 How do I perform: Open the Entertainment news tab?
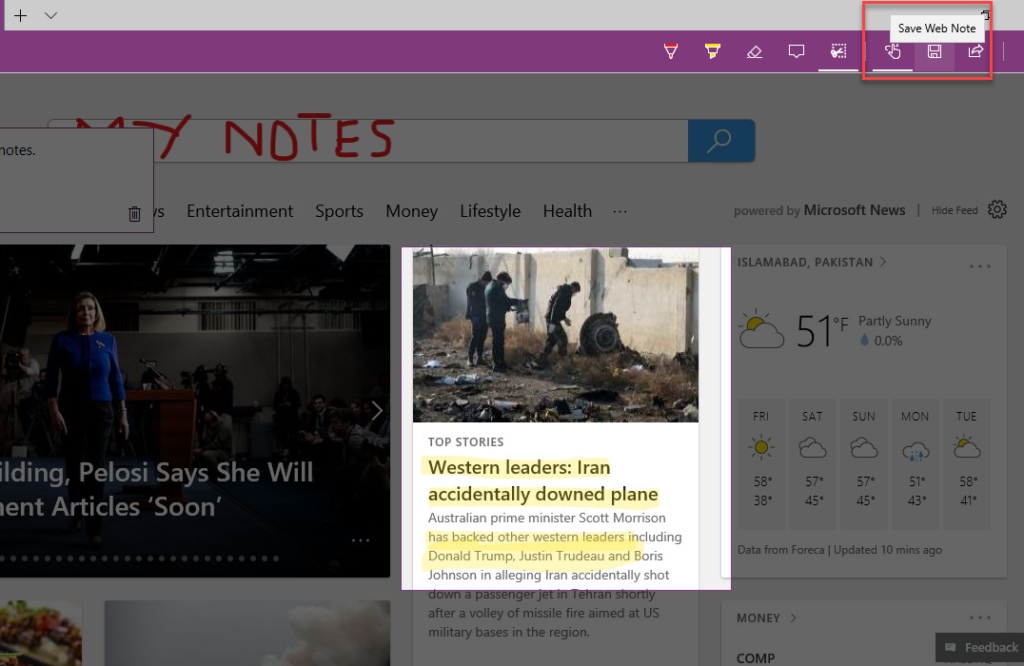coord(240,211)
